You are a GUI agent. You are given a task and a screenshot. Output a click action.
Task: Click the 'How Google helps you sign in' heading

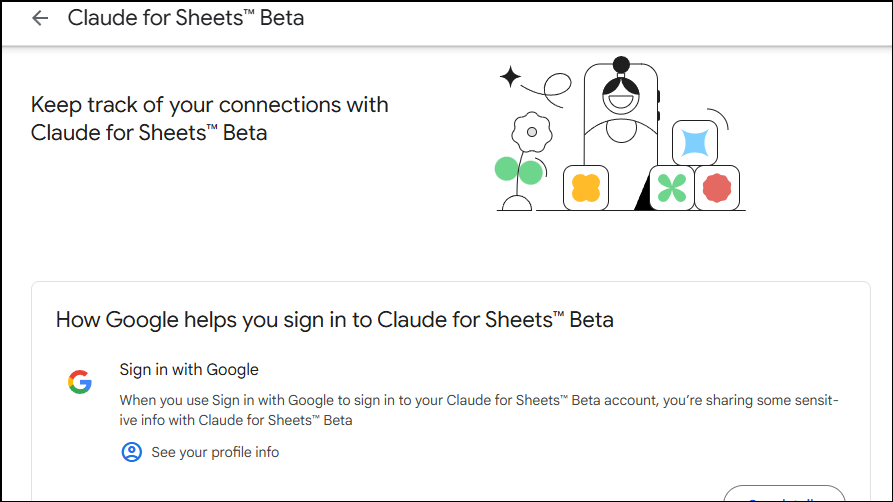pyautogui.click(x=334, y=320)
